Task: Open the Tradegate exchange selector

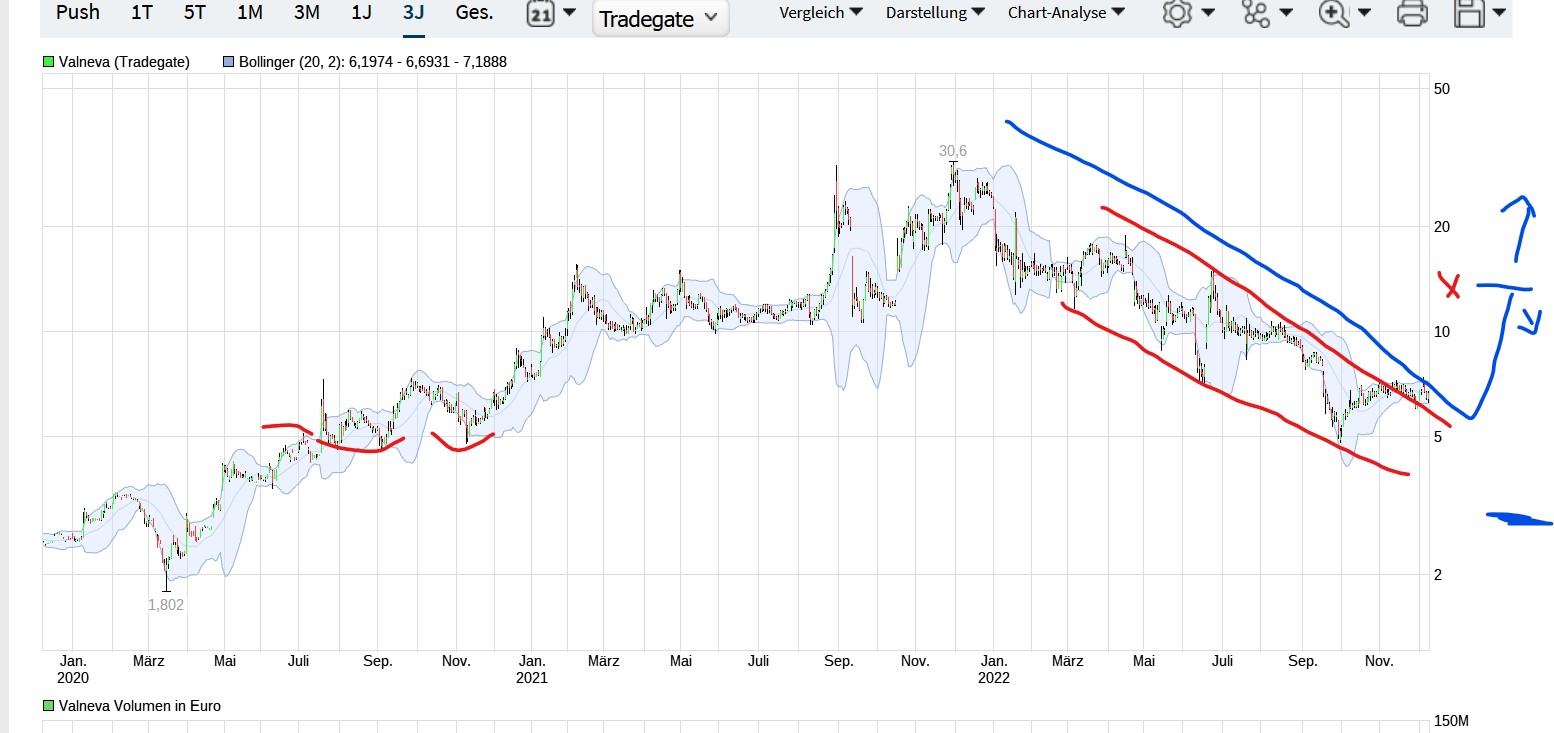Action: (x=659, y=17)
